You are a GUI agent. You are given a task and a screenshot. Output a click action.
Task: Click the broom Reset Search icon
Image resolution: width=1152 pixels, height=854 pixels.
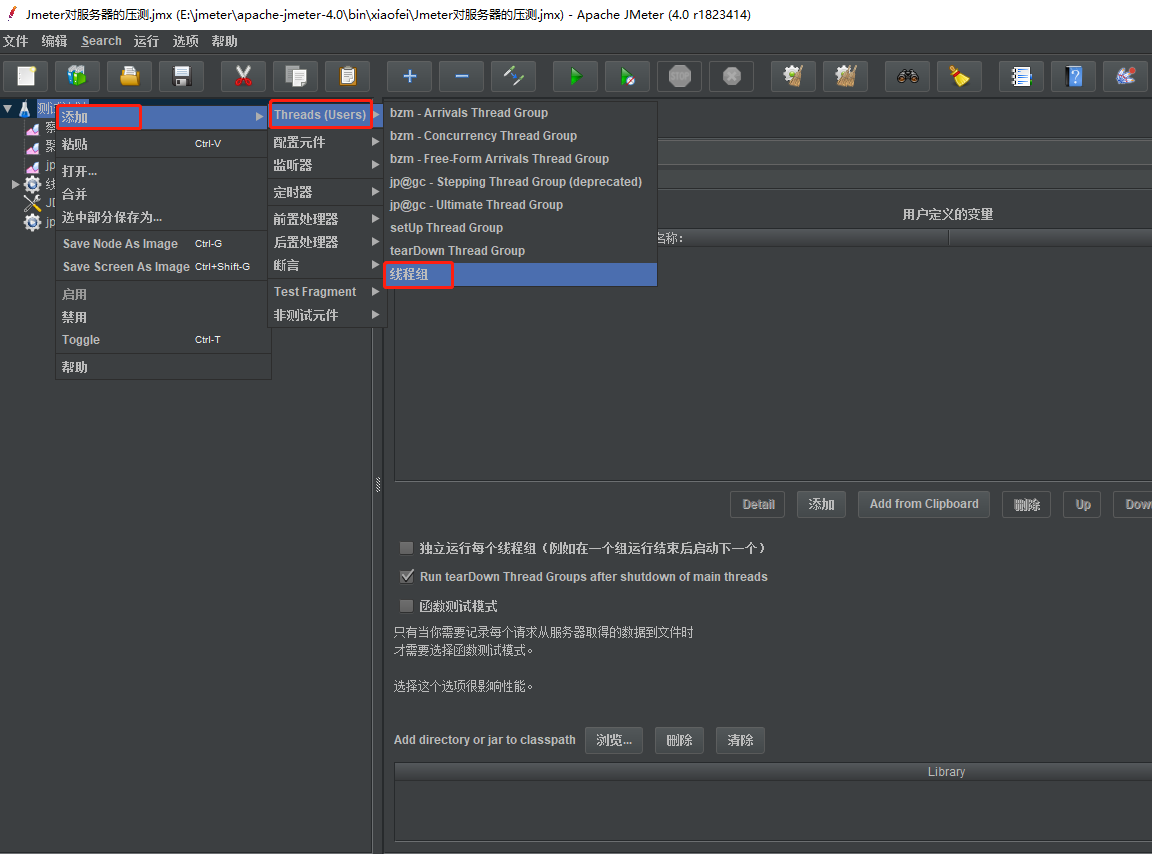[960, 76]
